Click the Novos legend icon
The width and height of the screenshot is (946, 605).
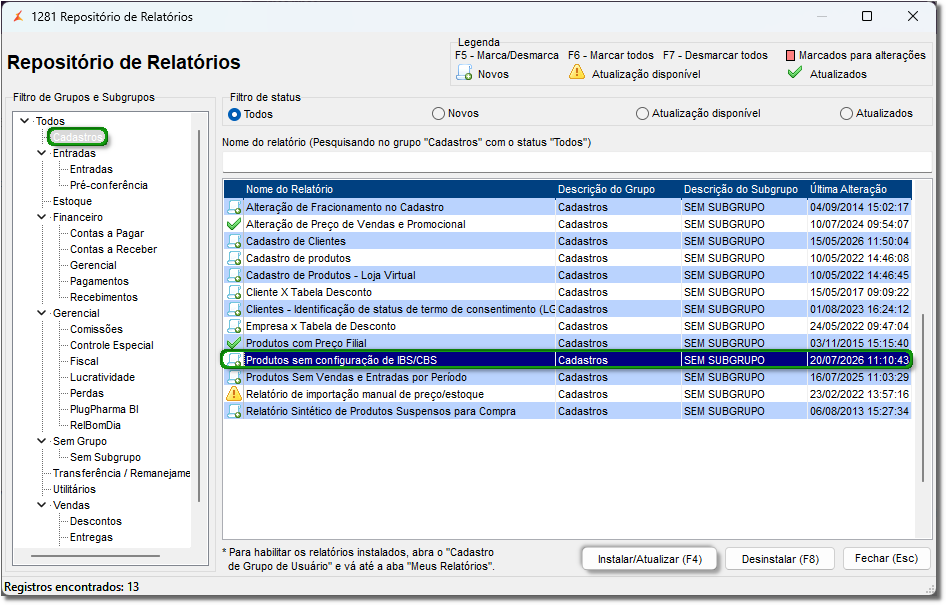coord(464,73)
